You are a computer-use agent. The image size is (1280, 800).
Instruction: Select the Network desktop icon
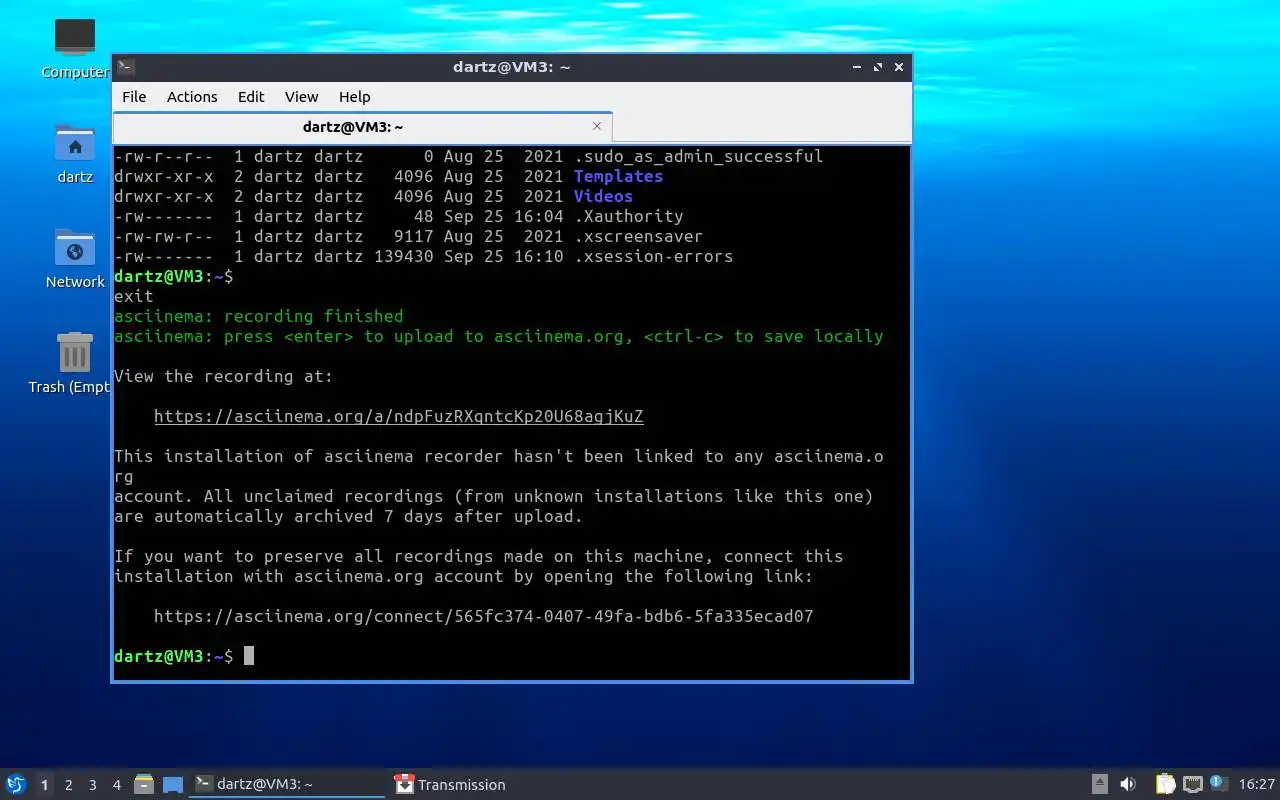coord(75,259)
